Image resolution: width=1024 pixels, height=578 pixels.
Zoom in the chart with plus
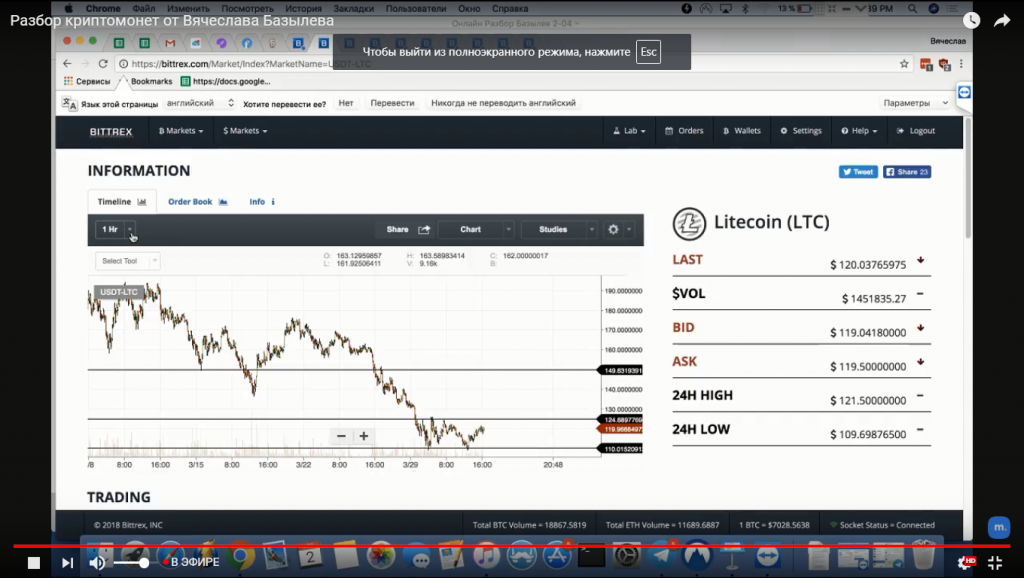coord(364,436)
